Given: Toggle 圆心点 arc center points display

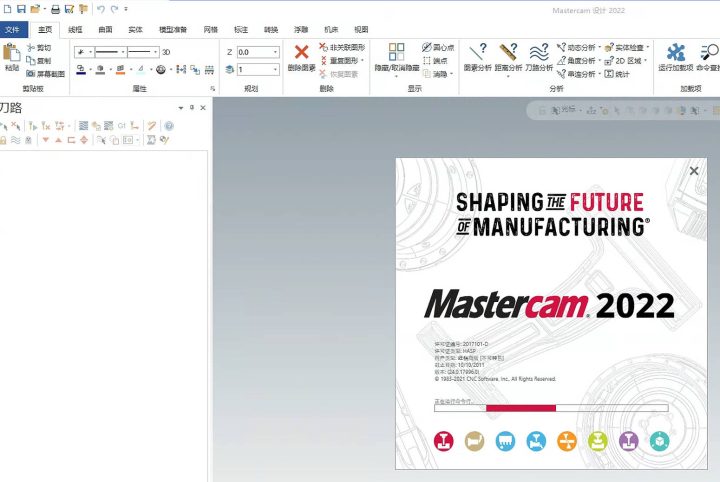Looking at the screenshot, I should (x=438, y=47).
